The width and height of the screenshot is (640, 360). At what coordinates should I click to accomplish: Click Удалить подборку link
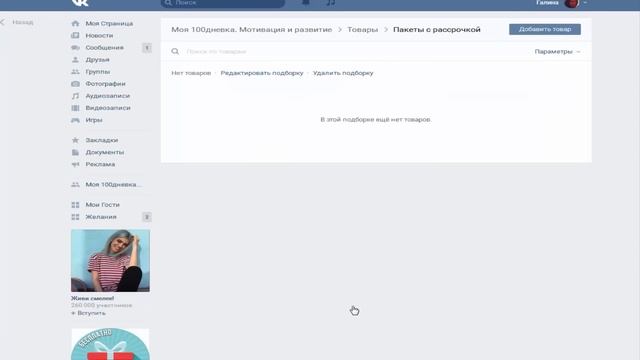343,73
